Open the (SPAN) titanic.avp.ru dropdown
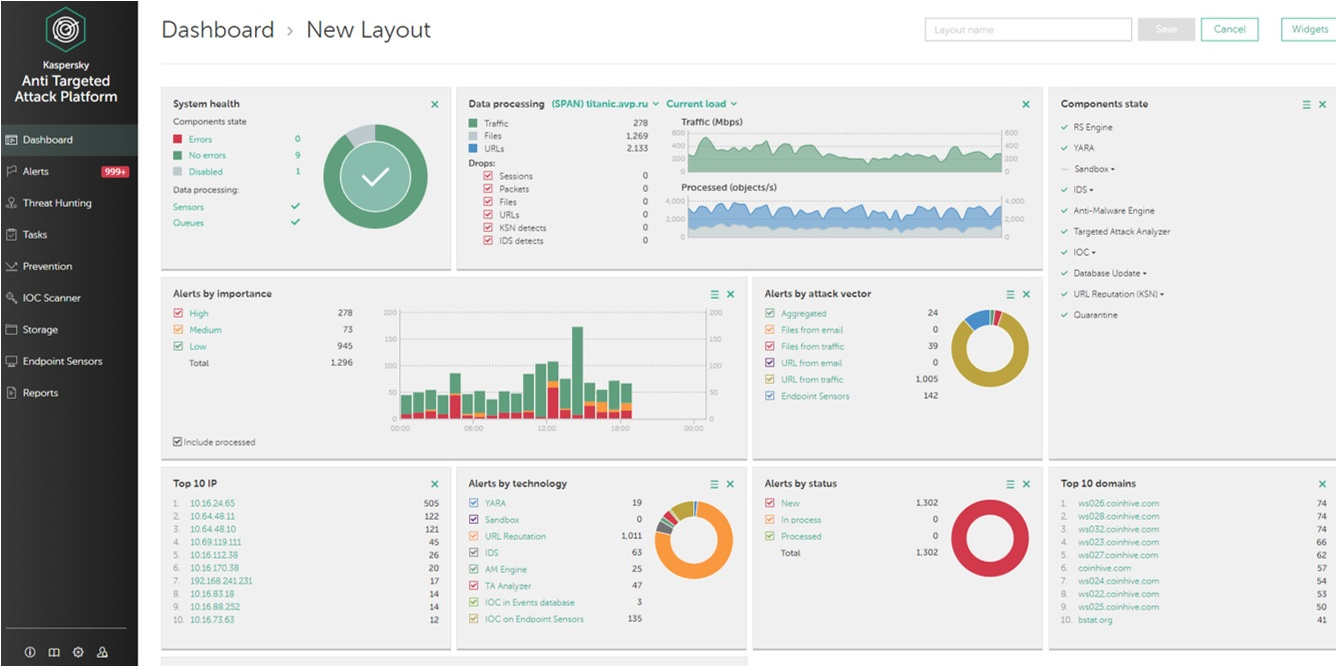The width and height of the screenshot is (1336, 666). click(605, 104)
